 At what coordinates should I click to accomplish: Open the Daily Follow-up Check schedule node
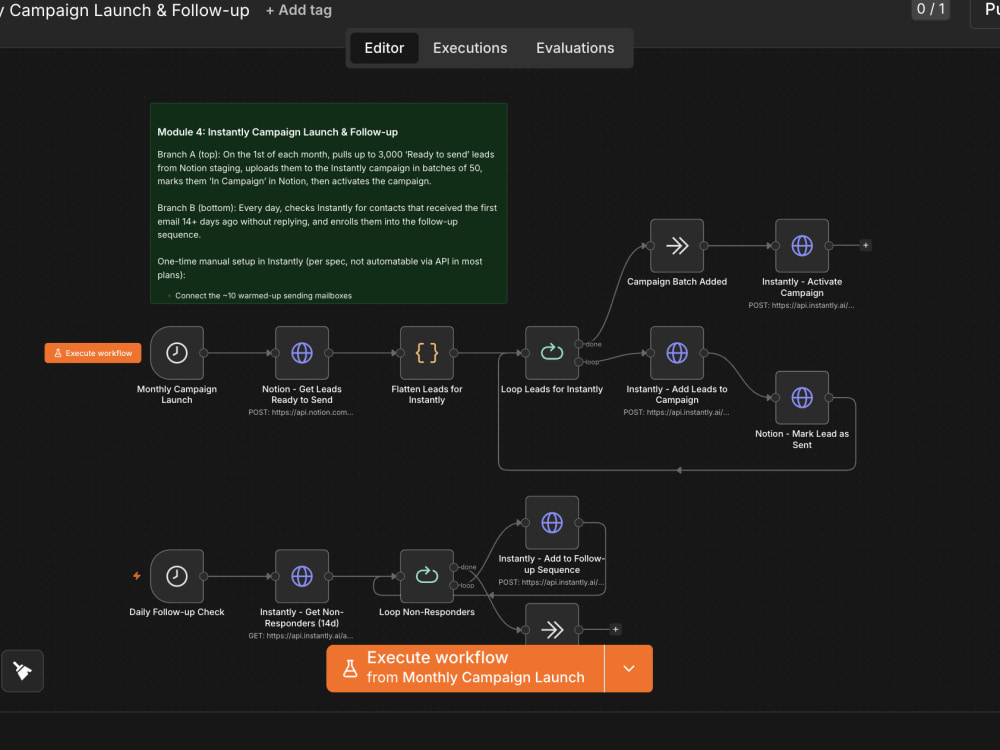pyautogui.click(x=177, y=576)
